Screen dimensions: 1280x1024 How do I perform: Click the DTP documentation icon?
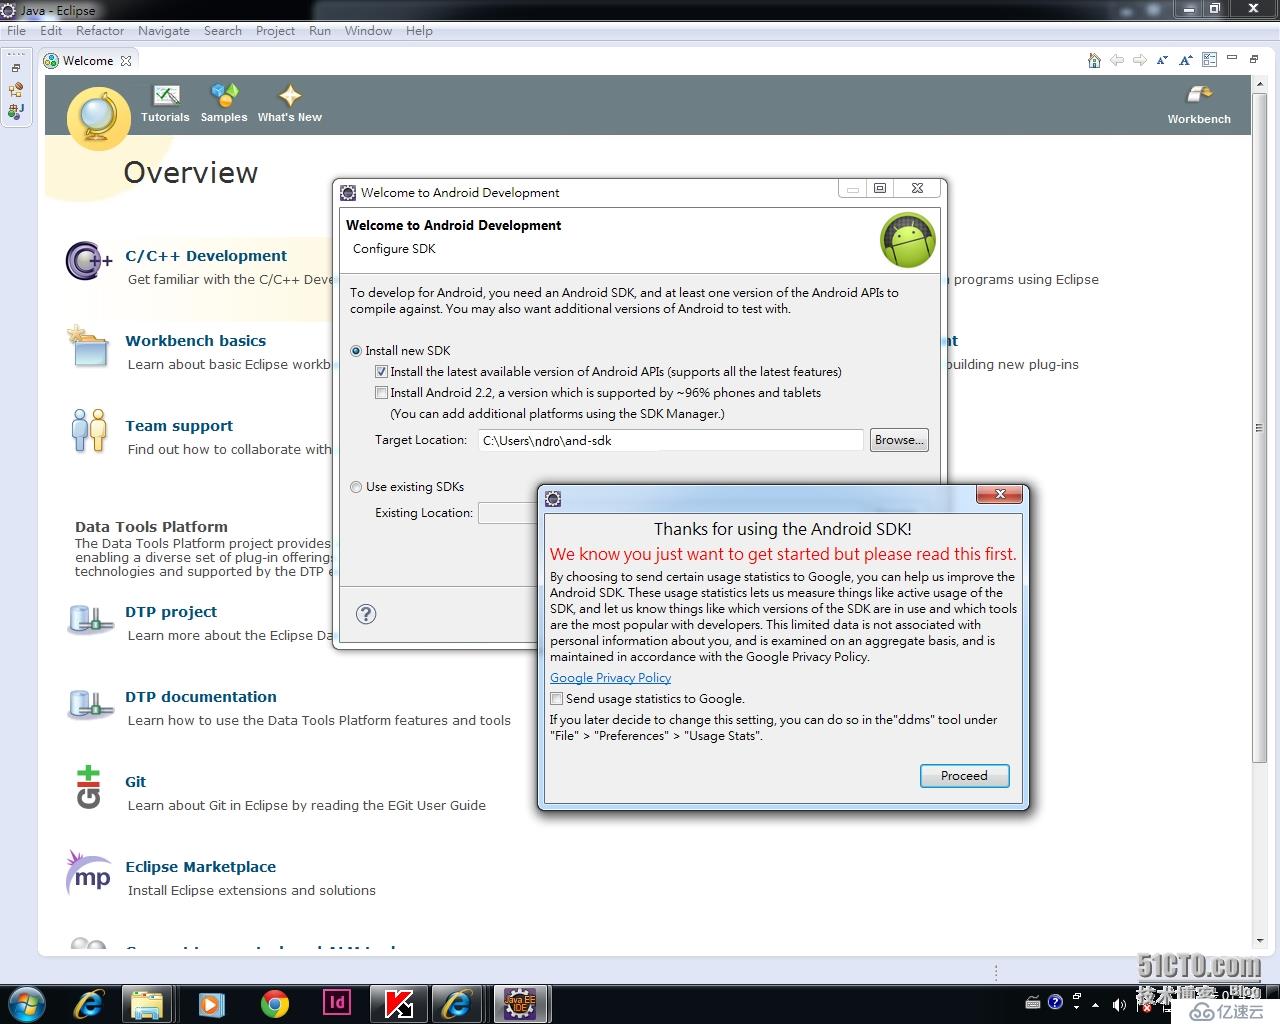90,705
